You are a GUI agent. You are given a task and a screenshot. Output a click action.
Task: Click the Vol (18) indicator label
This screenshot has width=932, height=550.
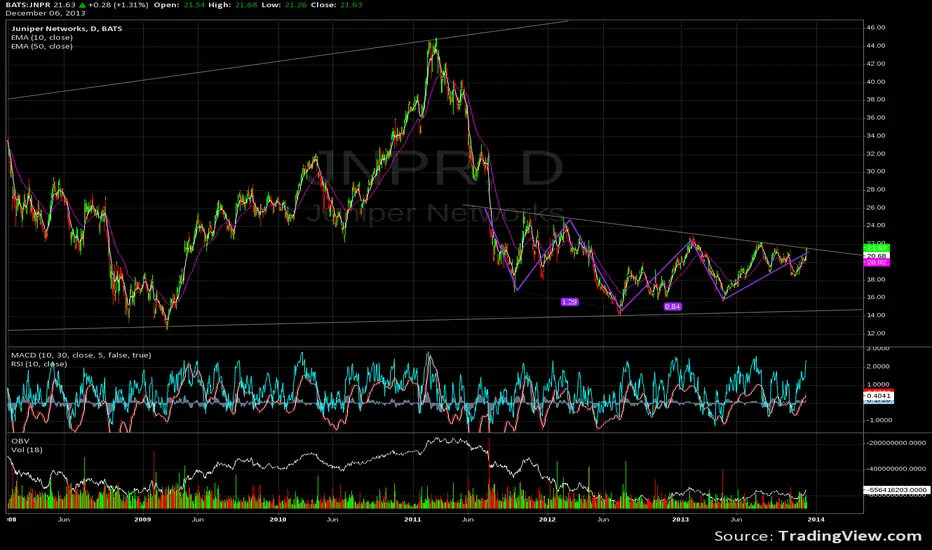pyautogui.click(x=27, y=450)
